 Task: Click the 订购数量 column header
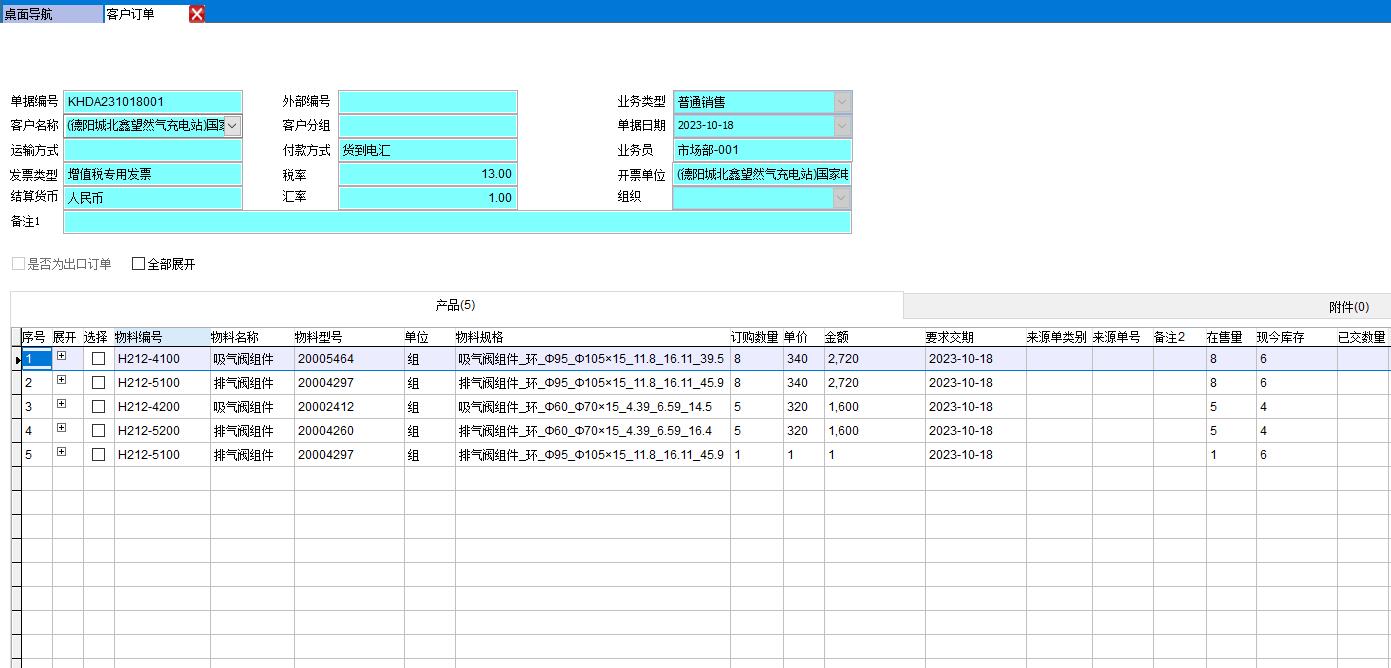tap(755, 338)
